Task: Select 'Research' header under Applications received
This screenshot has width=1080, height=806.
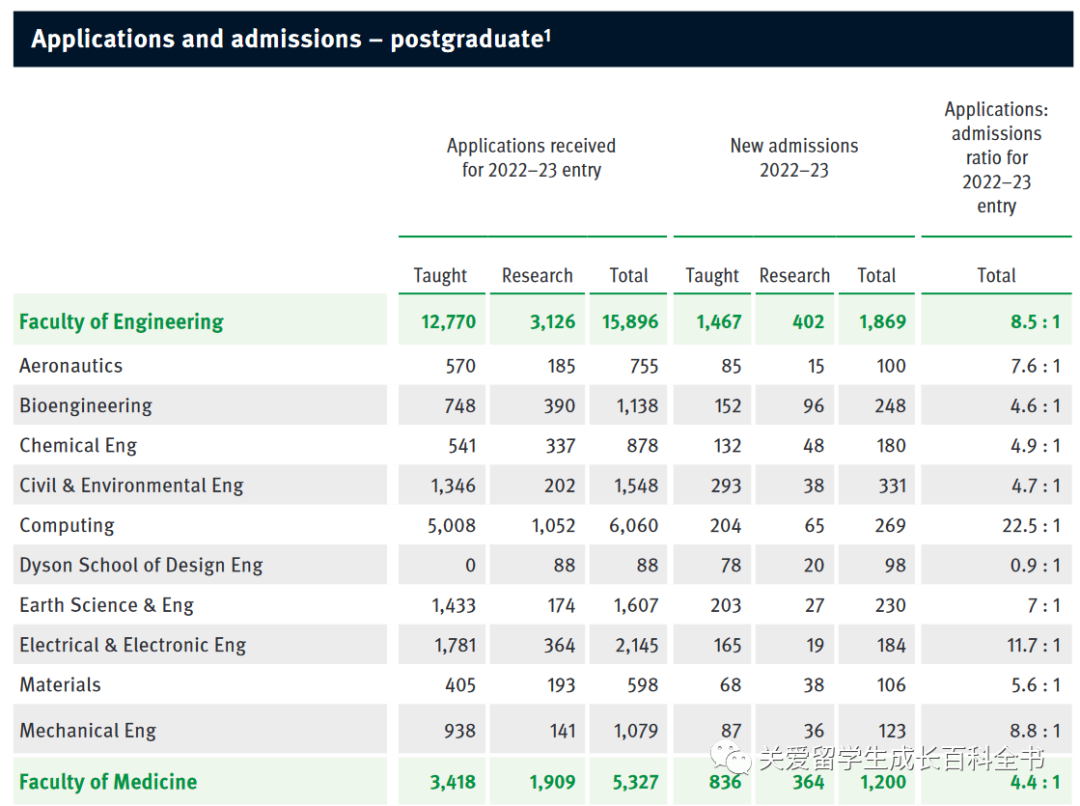Action: 537,276
